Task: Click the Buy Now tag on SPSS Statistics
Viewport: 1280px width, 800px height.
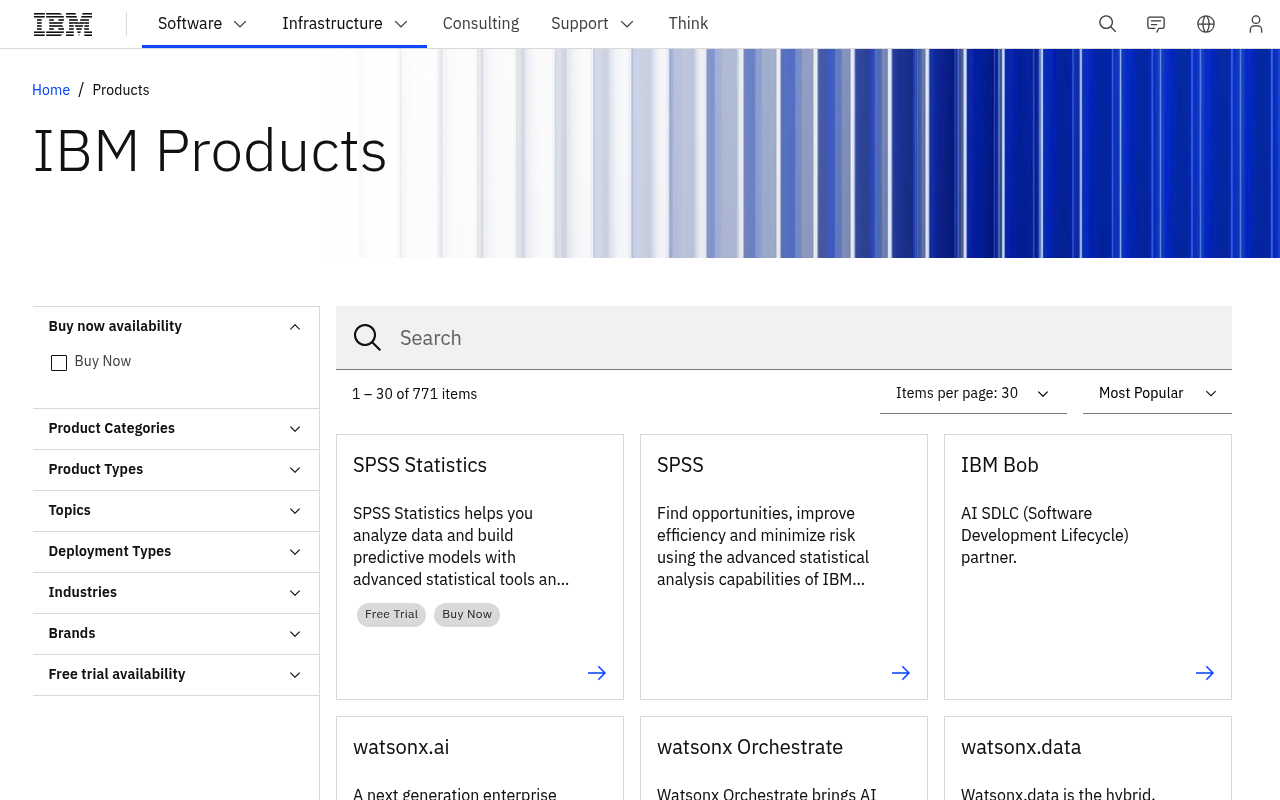Action: 467,615
